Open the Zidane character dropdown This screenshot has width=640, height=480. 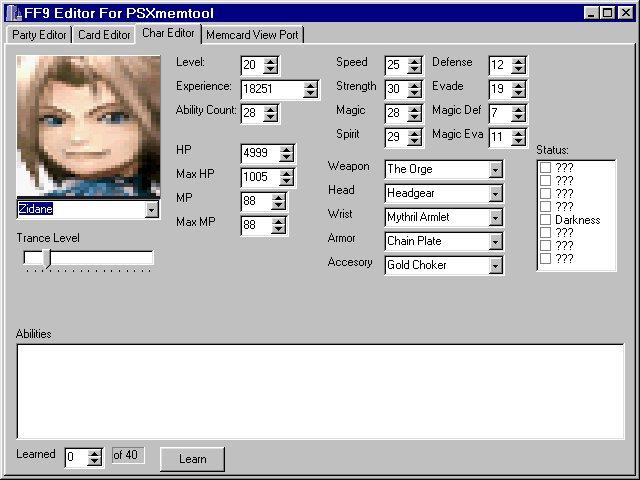click(151, 209)
